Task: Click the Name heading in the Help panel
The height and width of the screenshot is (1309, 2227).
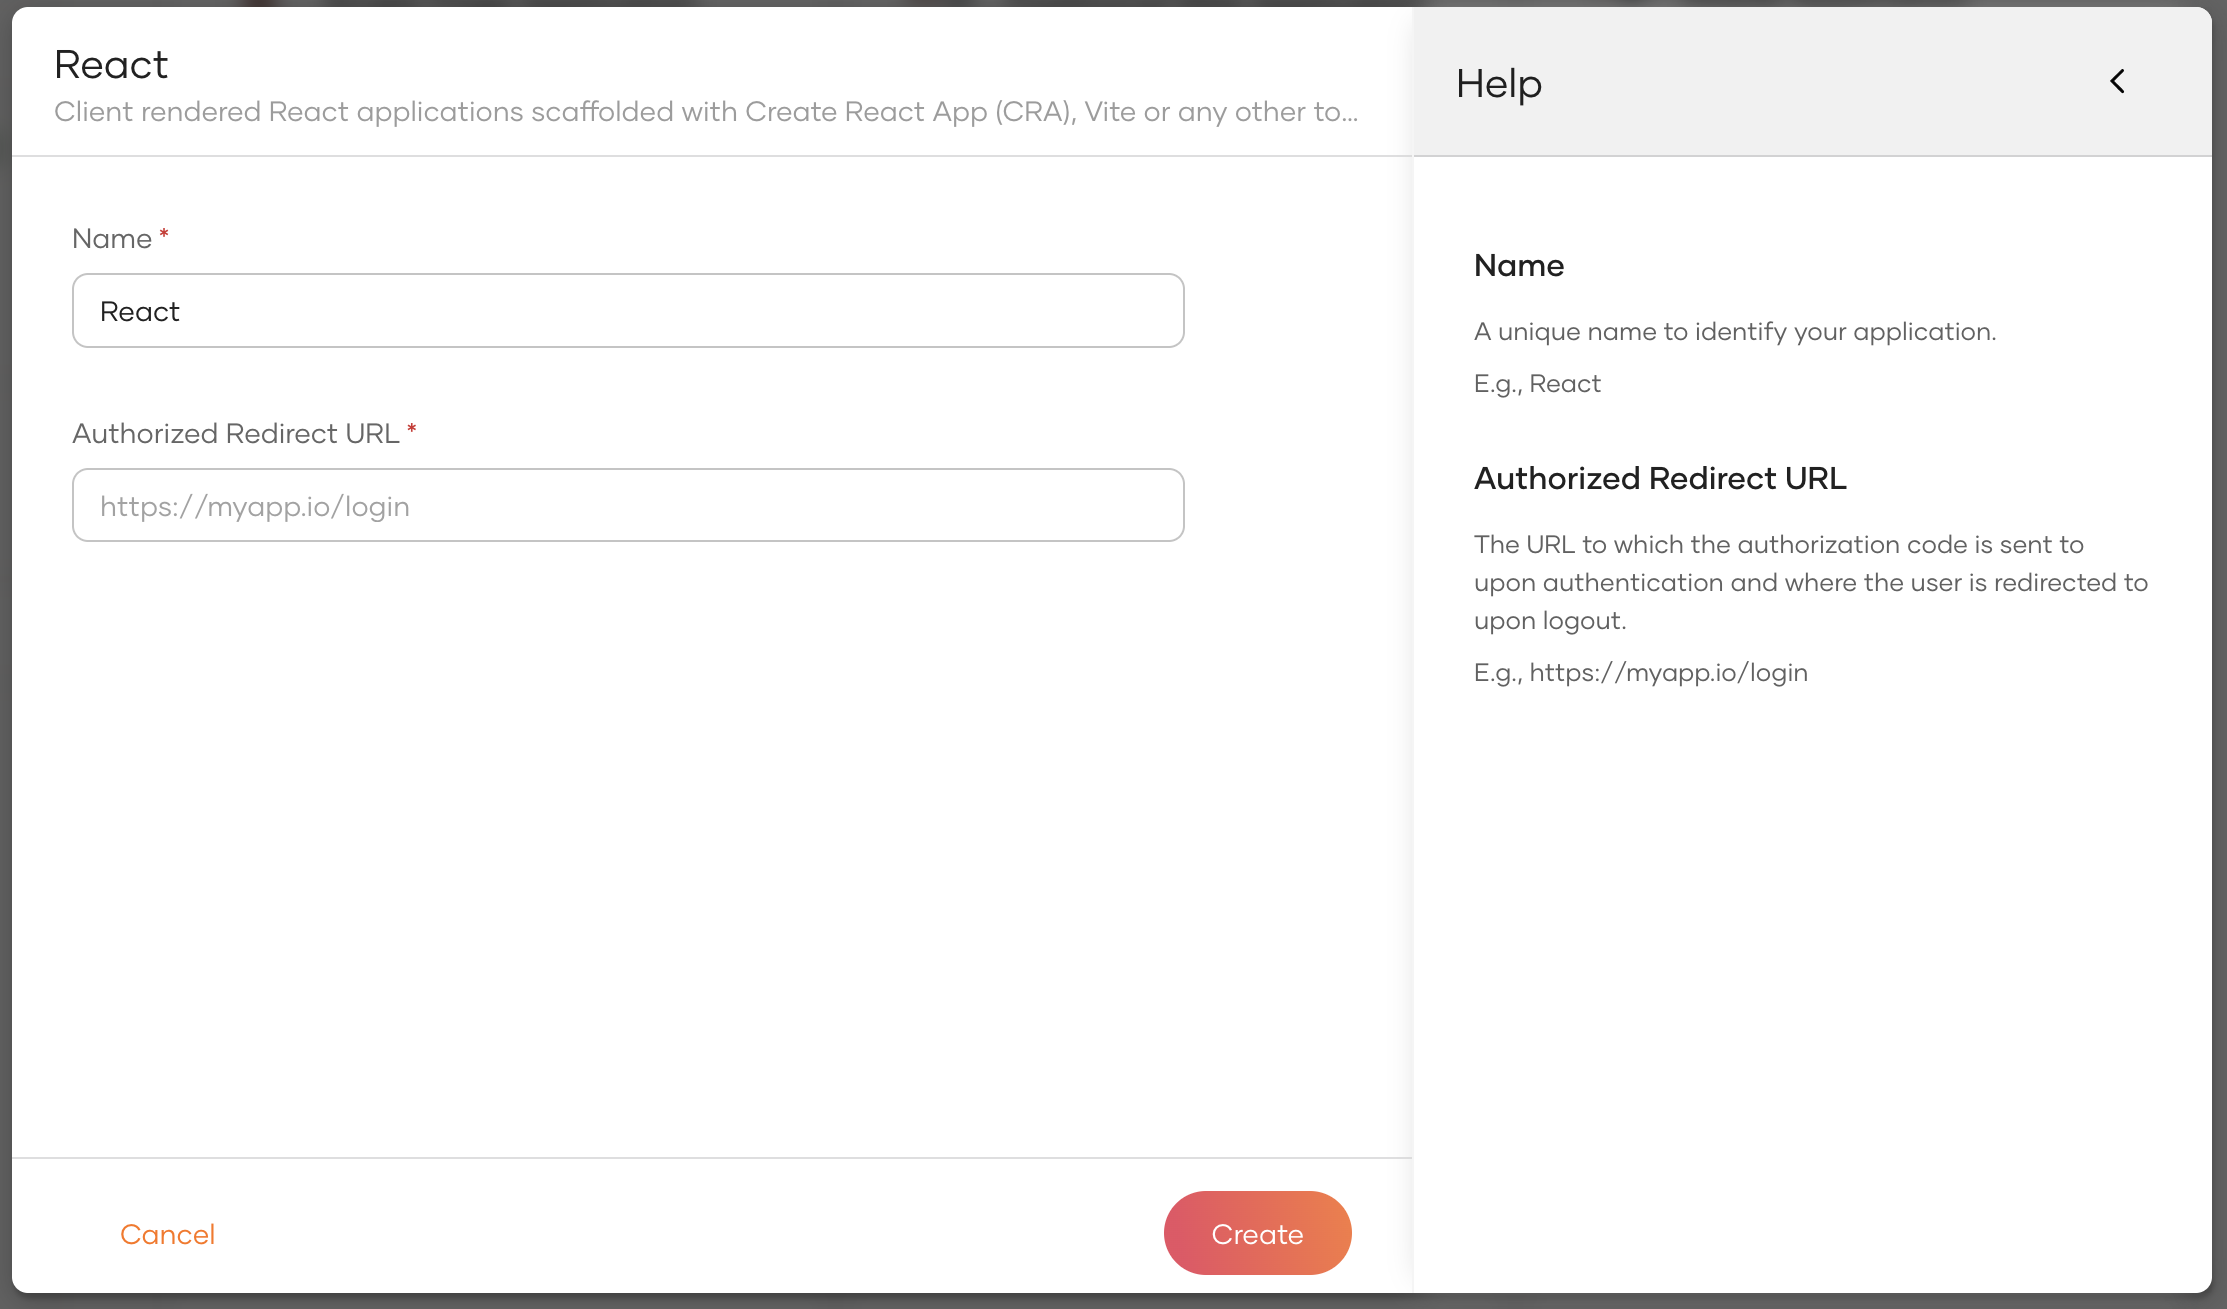Action: 1518,265
